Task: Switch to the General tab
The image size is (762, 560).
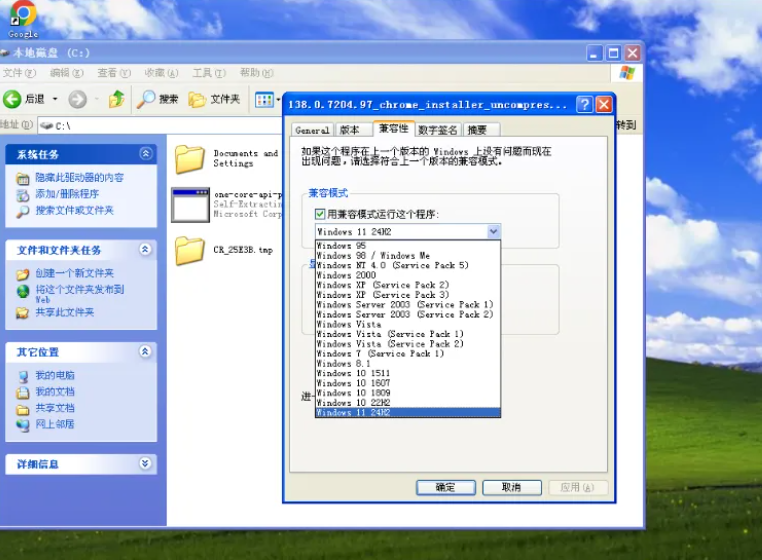Action: 312,130
